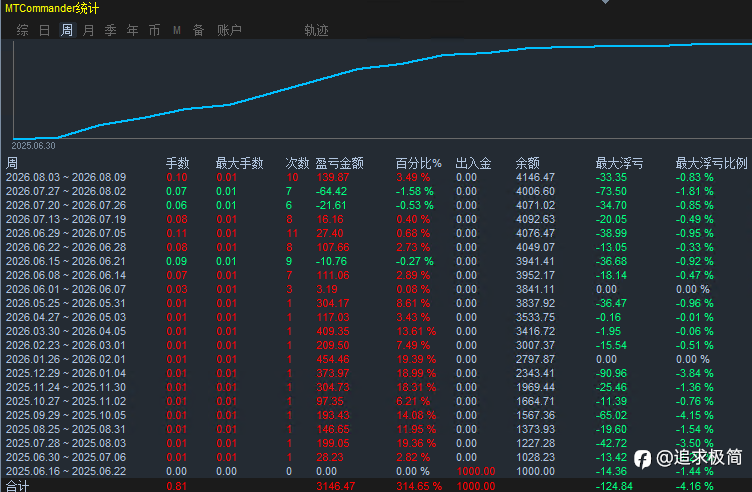
Task: Open the 季 quarterly tab
Action: [x=111, y=30]
